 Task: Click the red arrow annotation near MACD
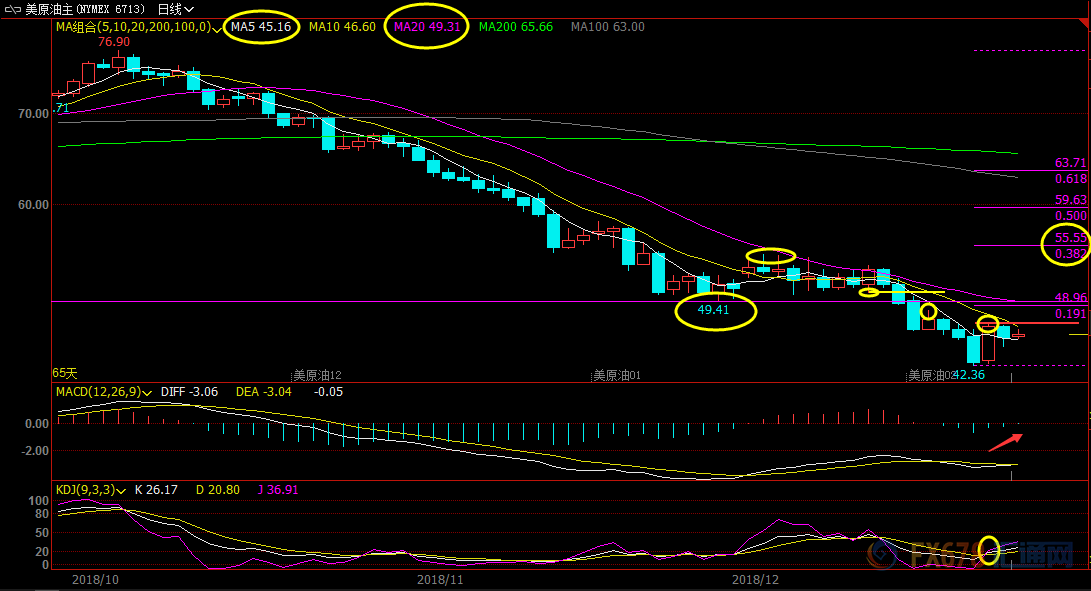tap(1006, 442)
